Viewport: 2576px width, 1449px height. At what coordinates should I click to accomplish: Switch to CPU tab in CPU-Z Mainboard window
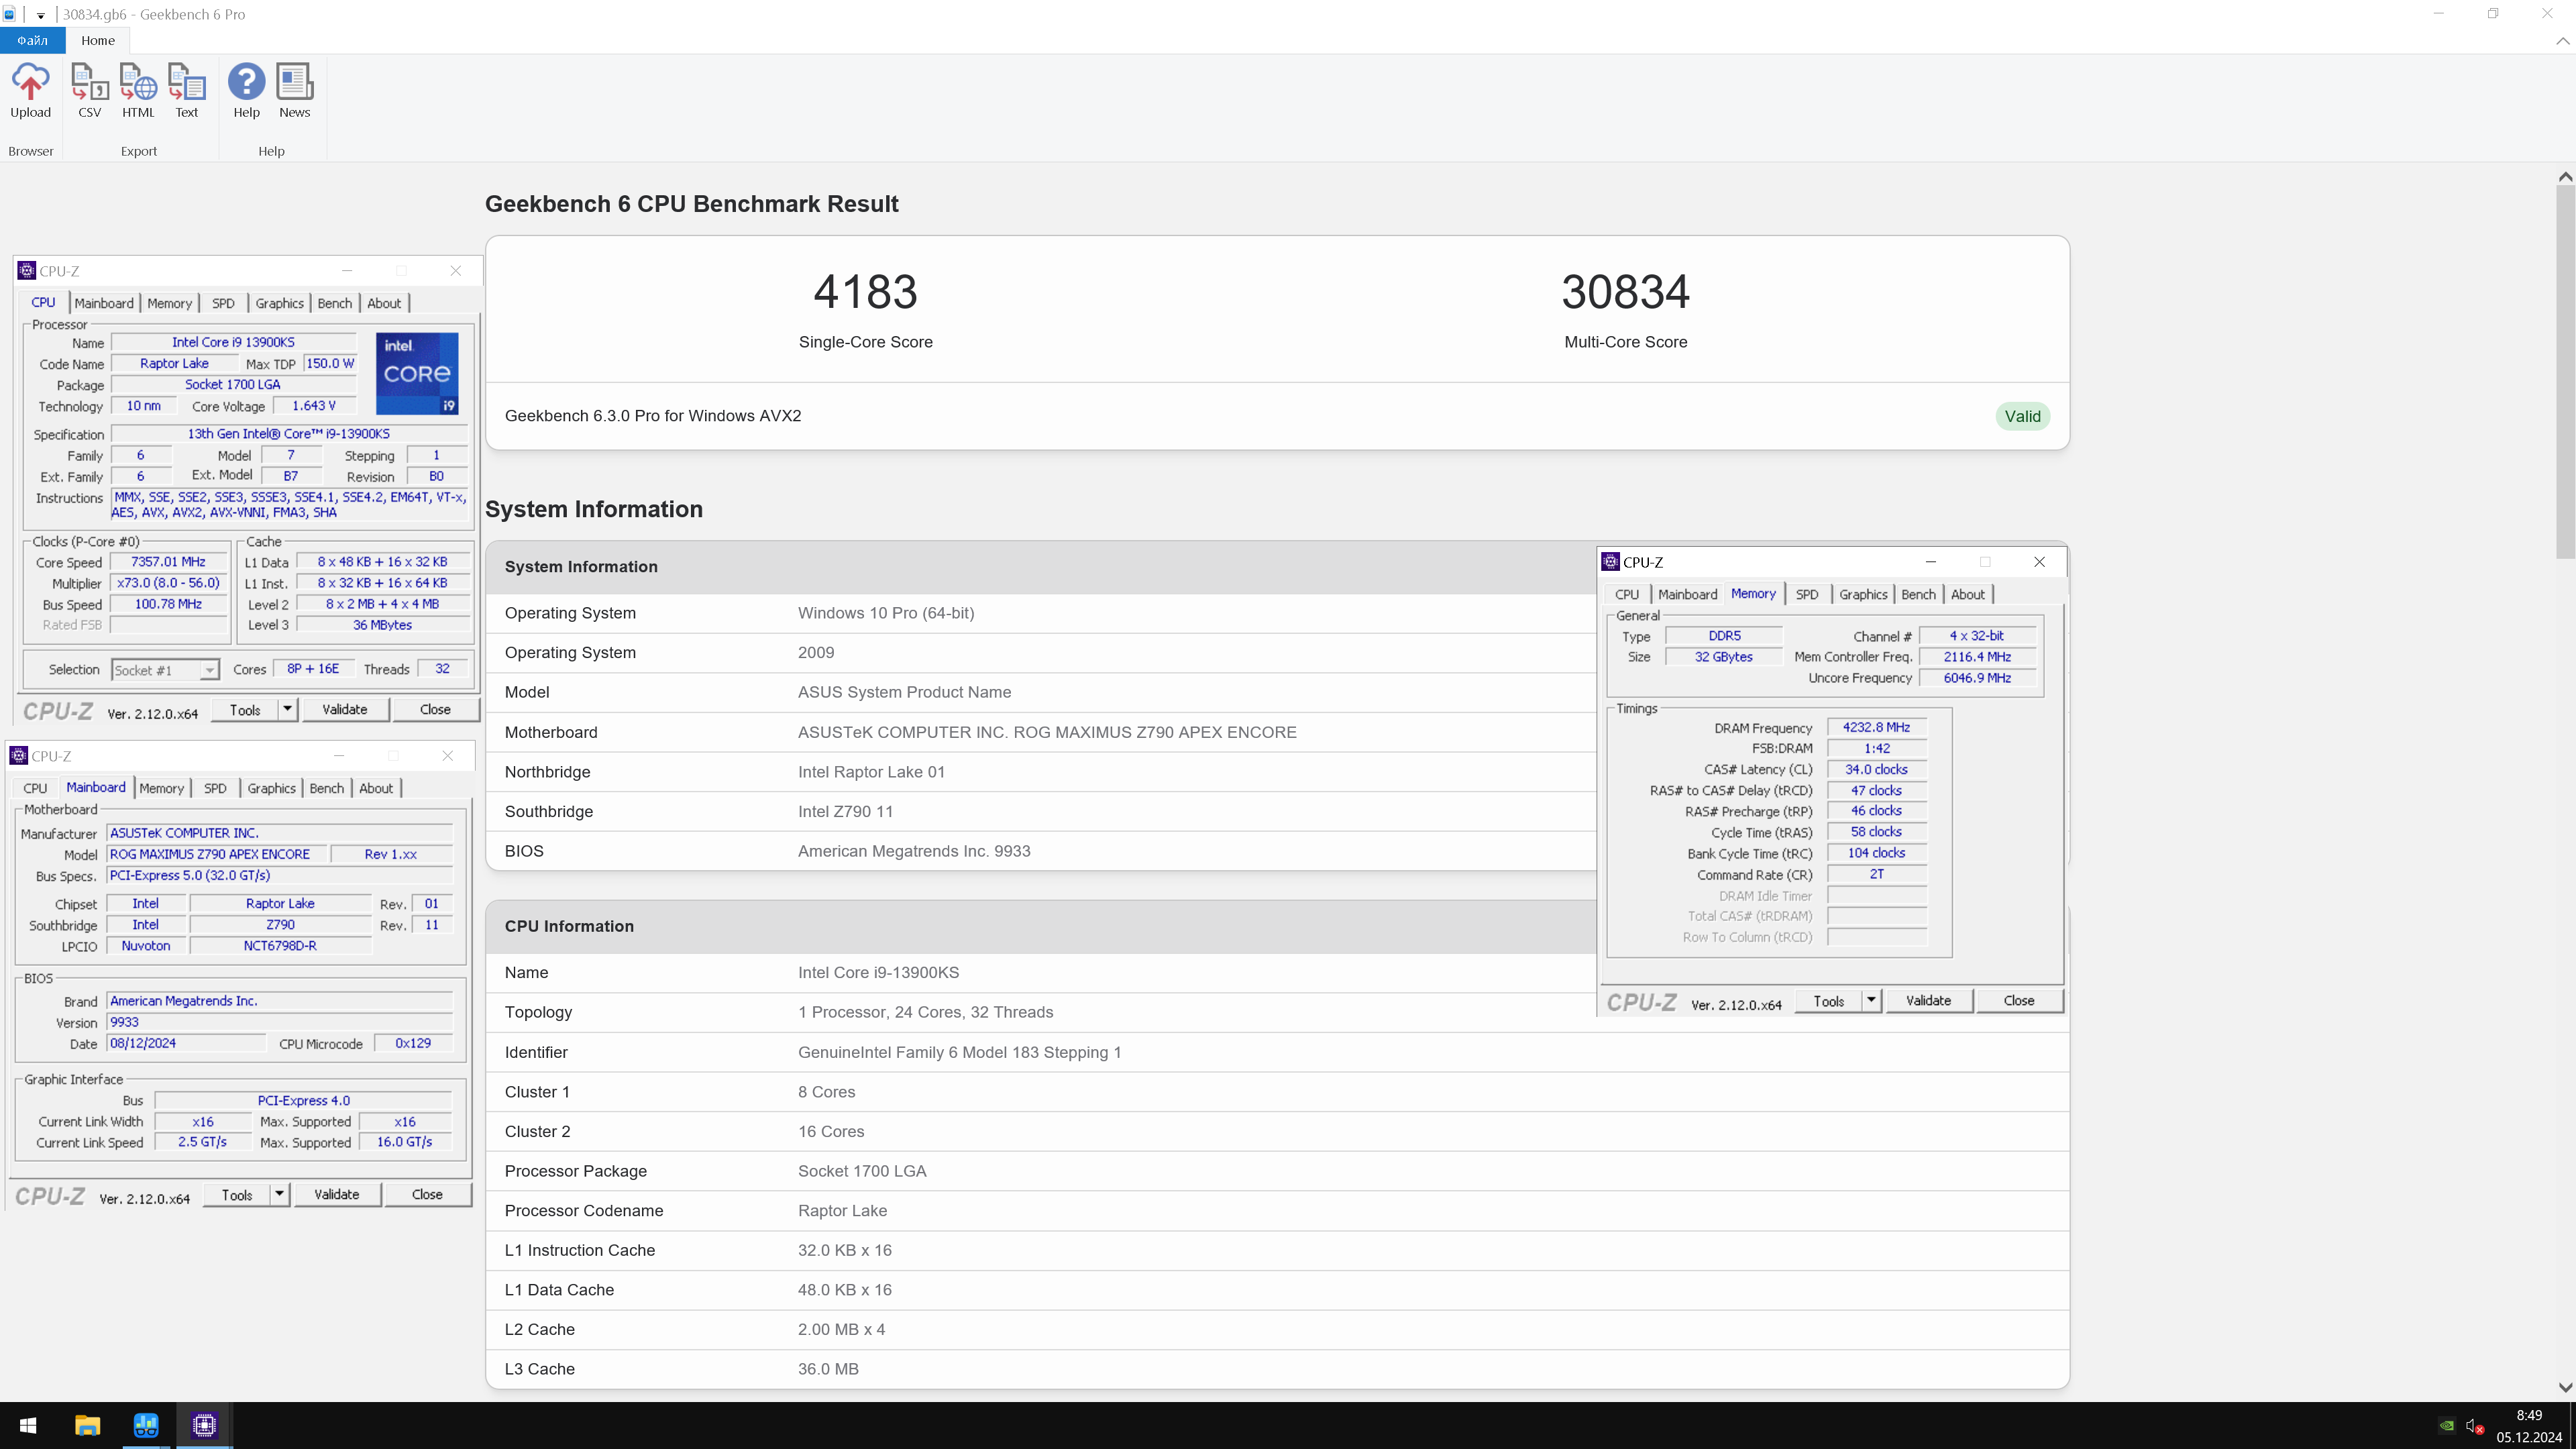[35, 788]
